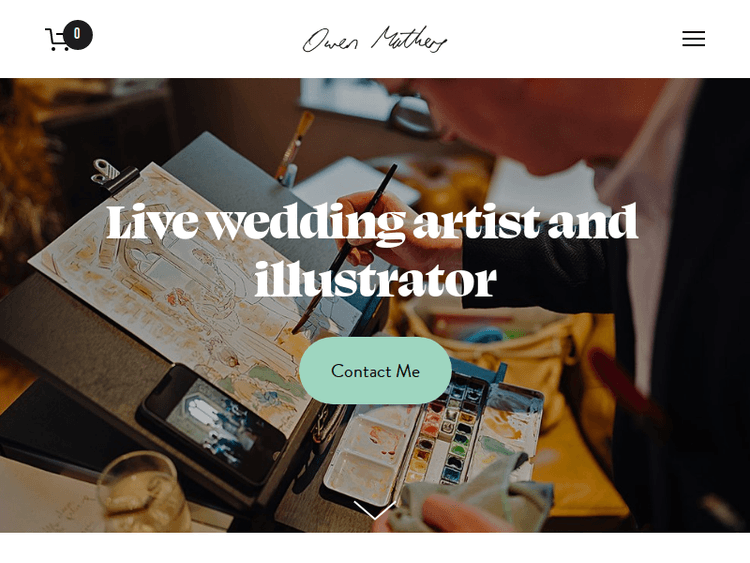This screenshot has height=563, width=750.
Task: Click the blank white area below the hero image
Action: [x=375, y=548]
